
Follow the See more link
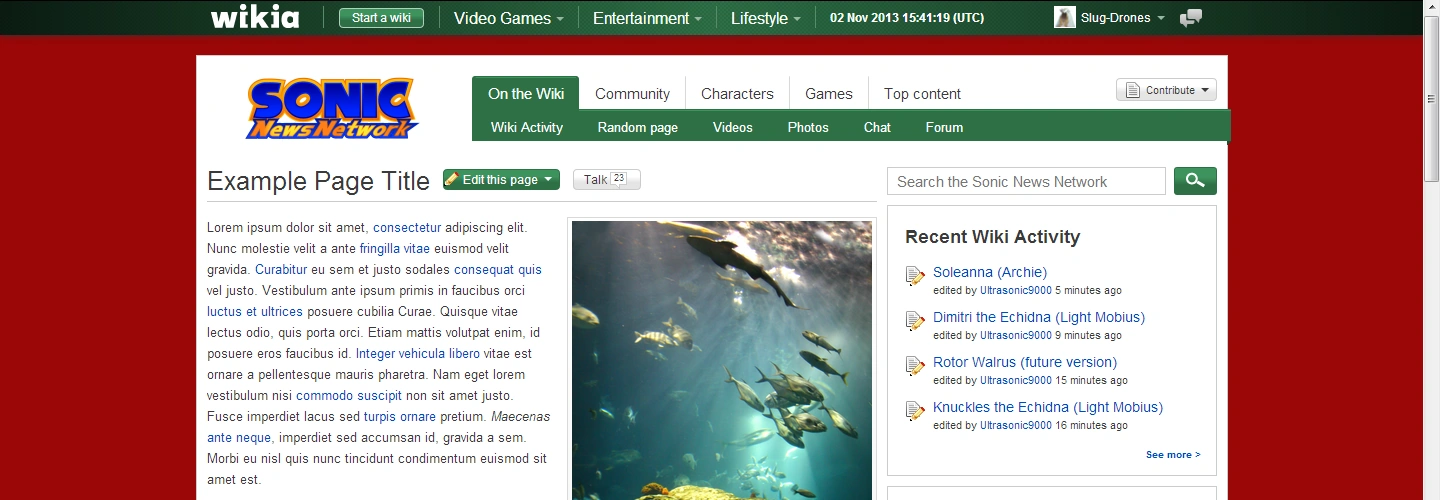click(1172, 455)
